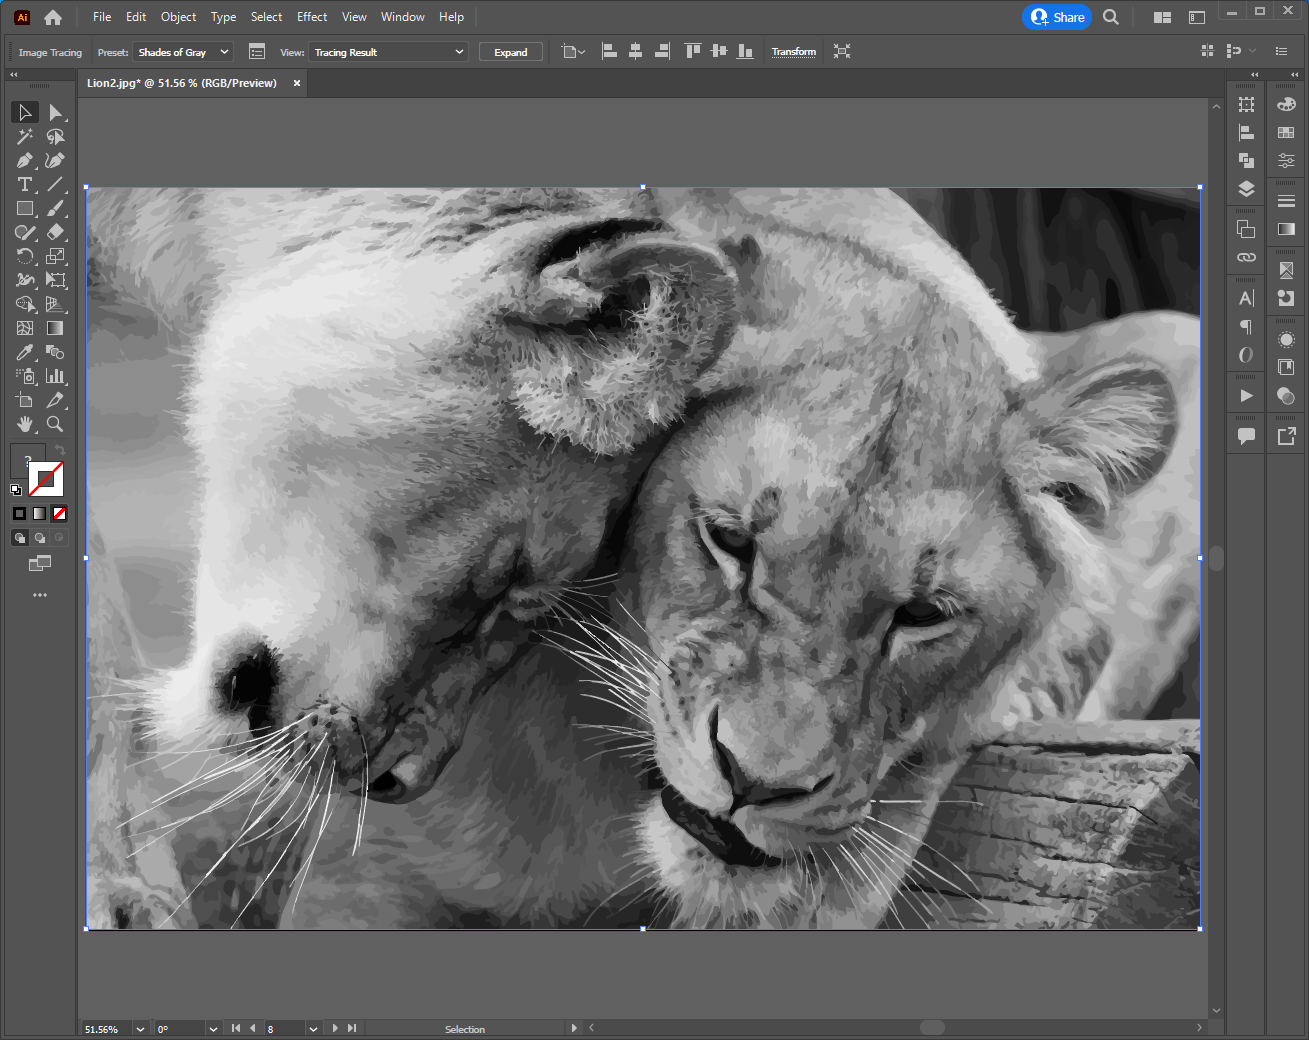1309x1040 pixels.
Task: Select the Hand tool
Action: (x=25, y=425)
